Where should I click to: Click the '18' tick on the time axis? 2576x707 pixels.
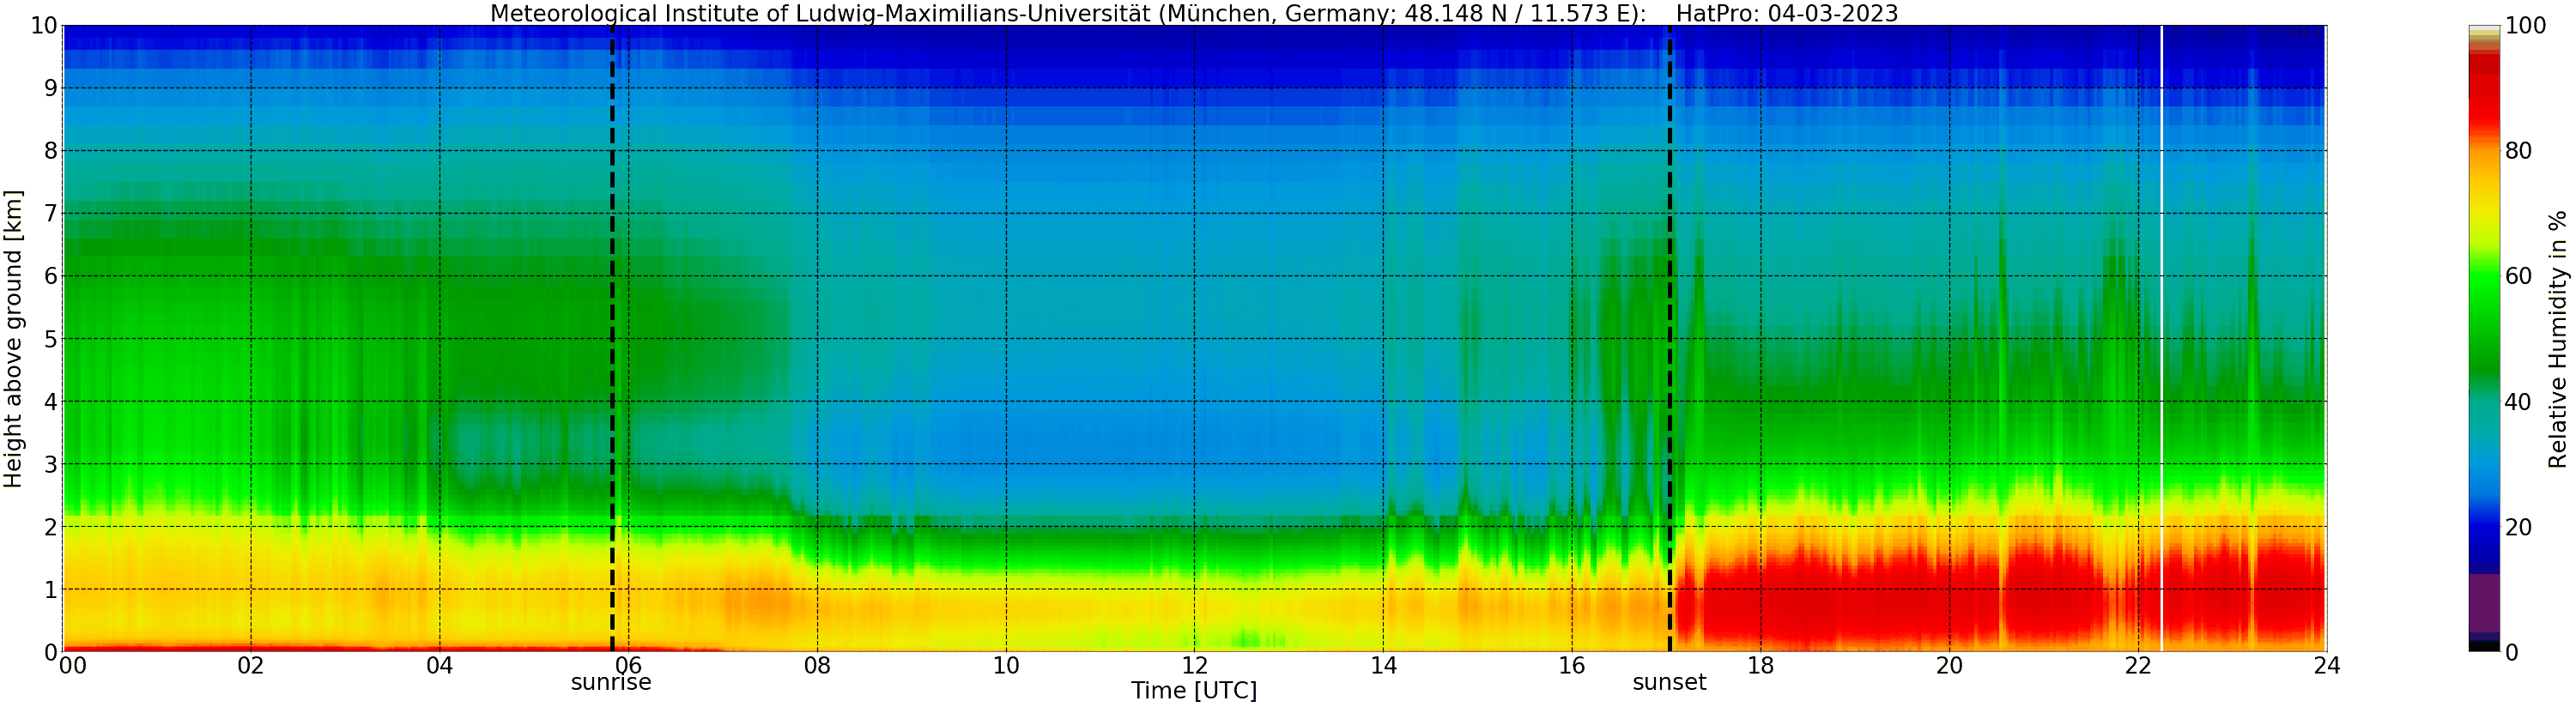tap(1760, 666)
